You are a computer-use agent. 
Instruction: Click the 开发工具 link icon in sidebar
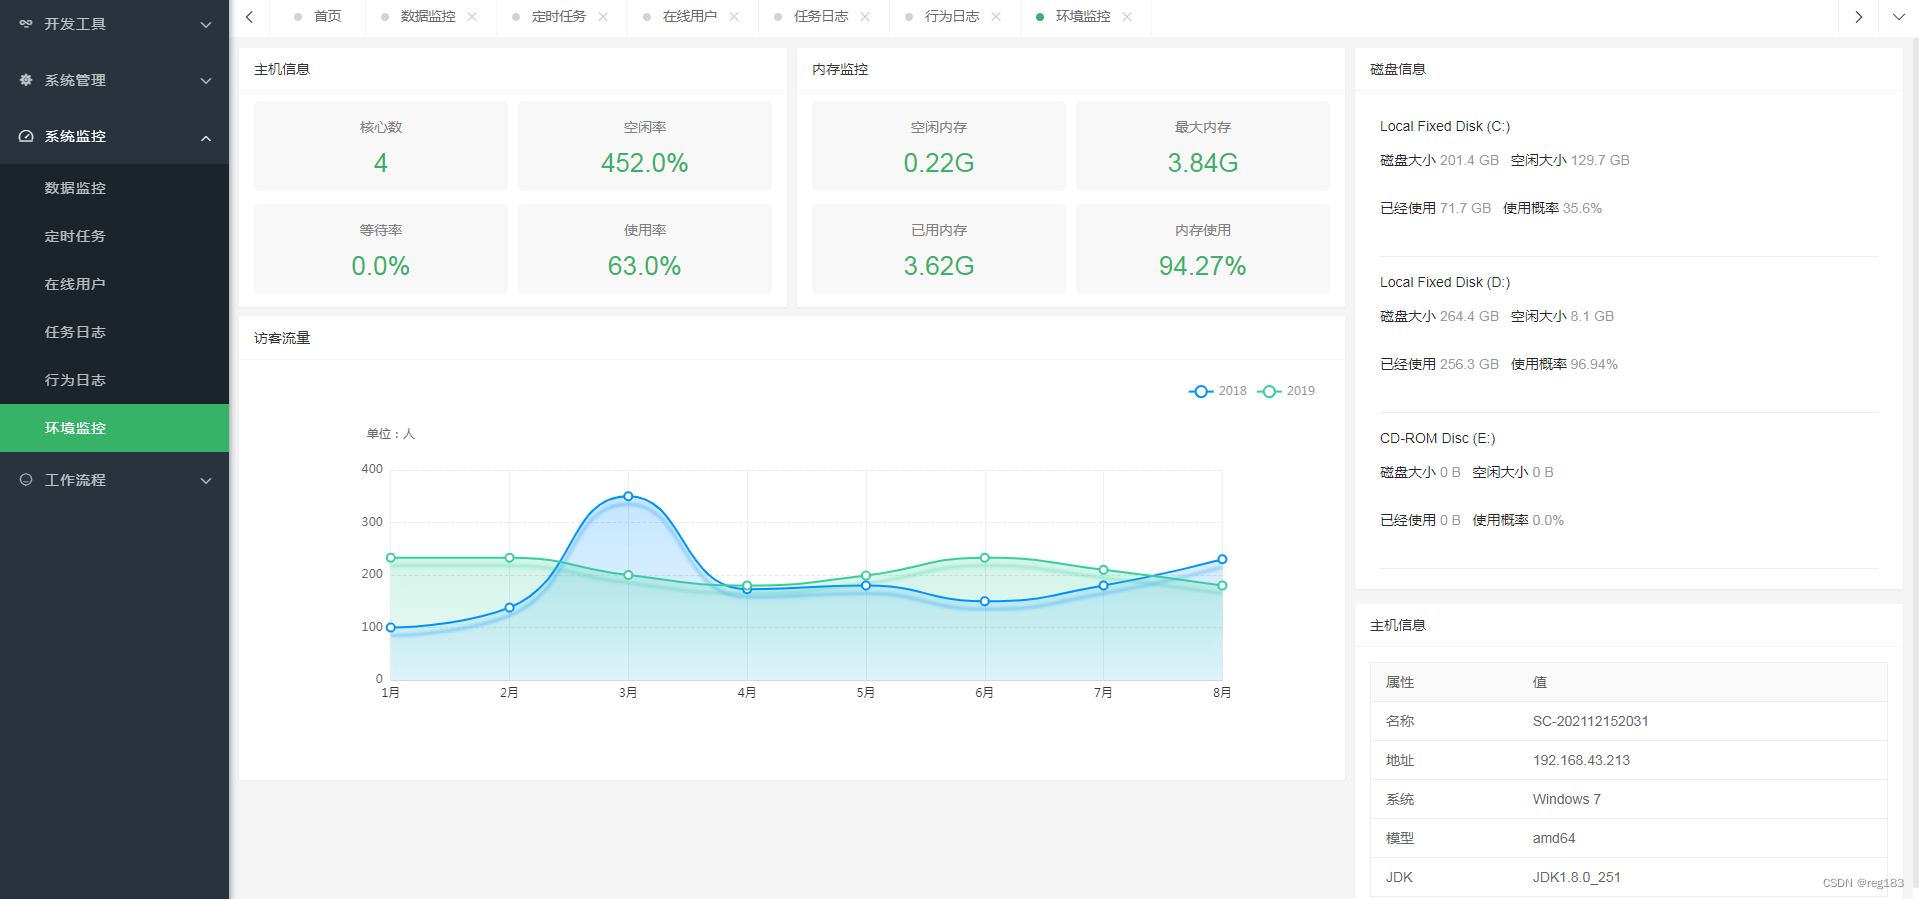(26, 24)
